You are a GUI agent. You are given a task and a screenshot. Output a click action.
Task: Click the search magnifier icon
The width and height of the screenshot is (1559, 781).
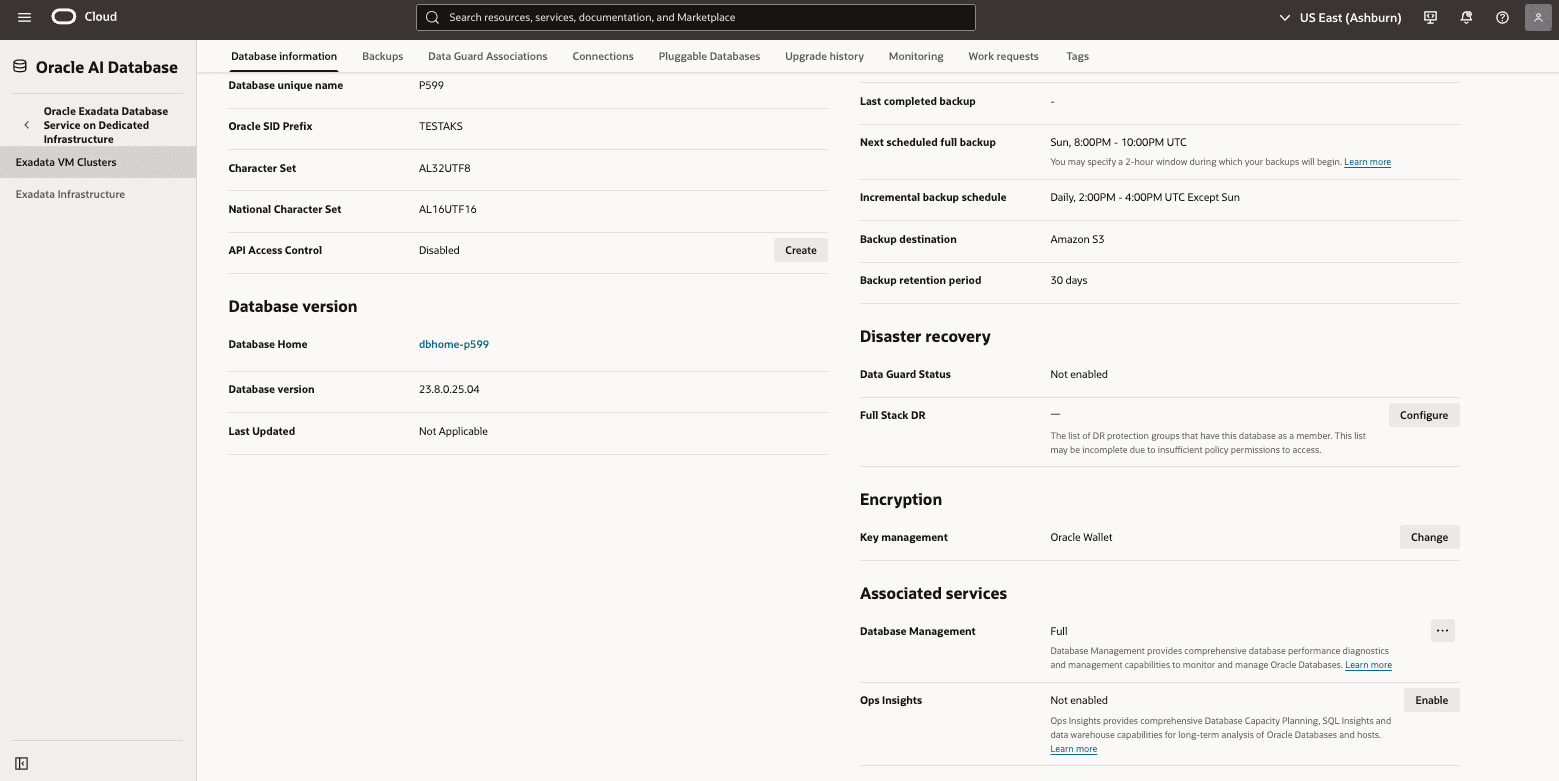(x=432, y=17)
